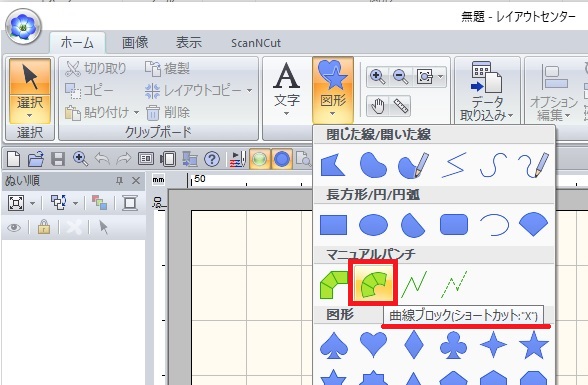This screenshot has height=385, width=588.
Task: Expand the 貼り付け dropdown arrow
Action: tap(136, 112)
